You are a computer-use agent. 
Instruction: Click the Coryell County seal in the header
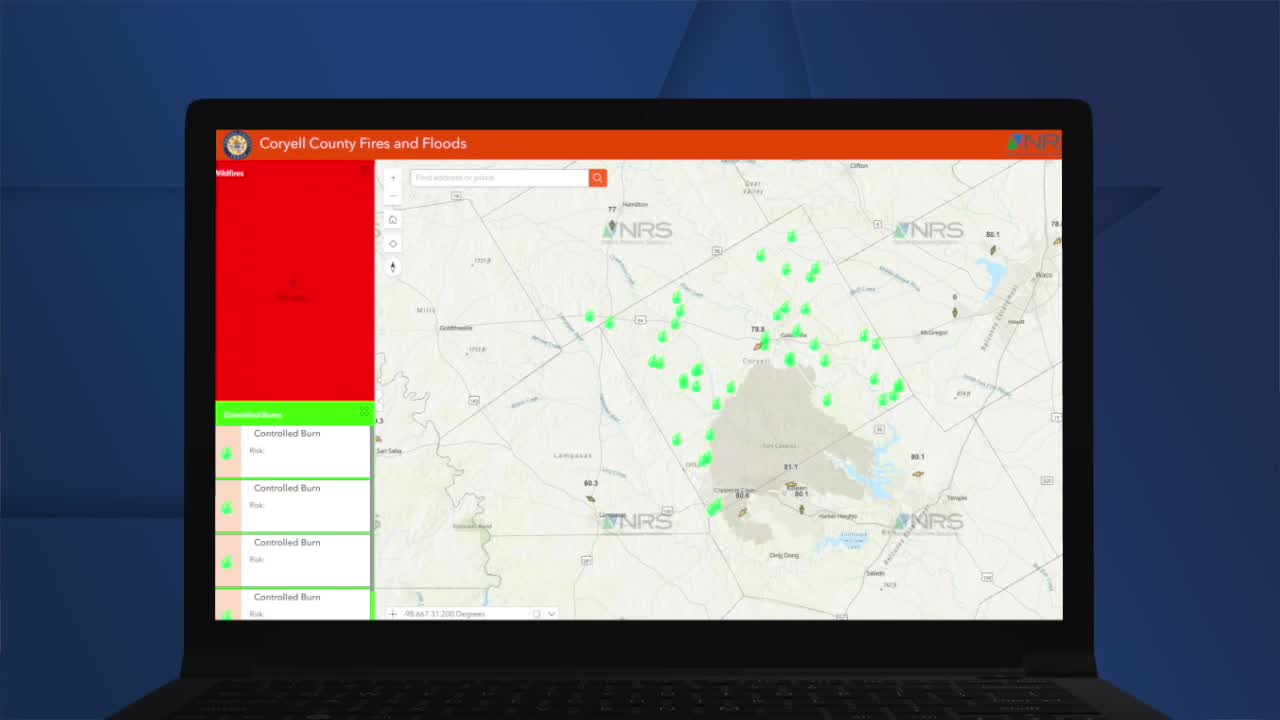pos(237,144)
